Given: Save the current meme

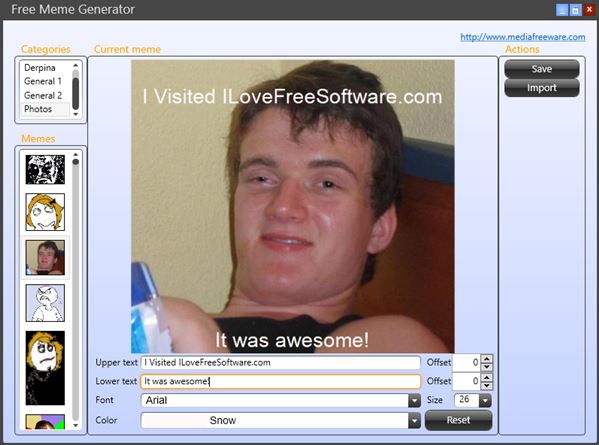Looking at the screenshot, I should tap(542, 69).
